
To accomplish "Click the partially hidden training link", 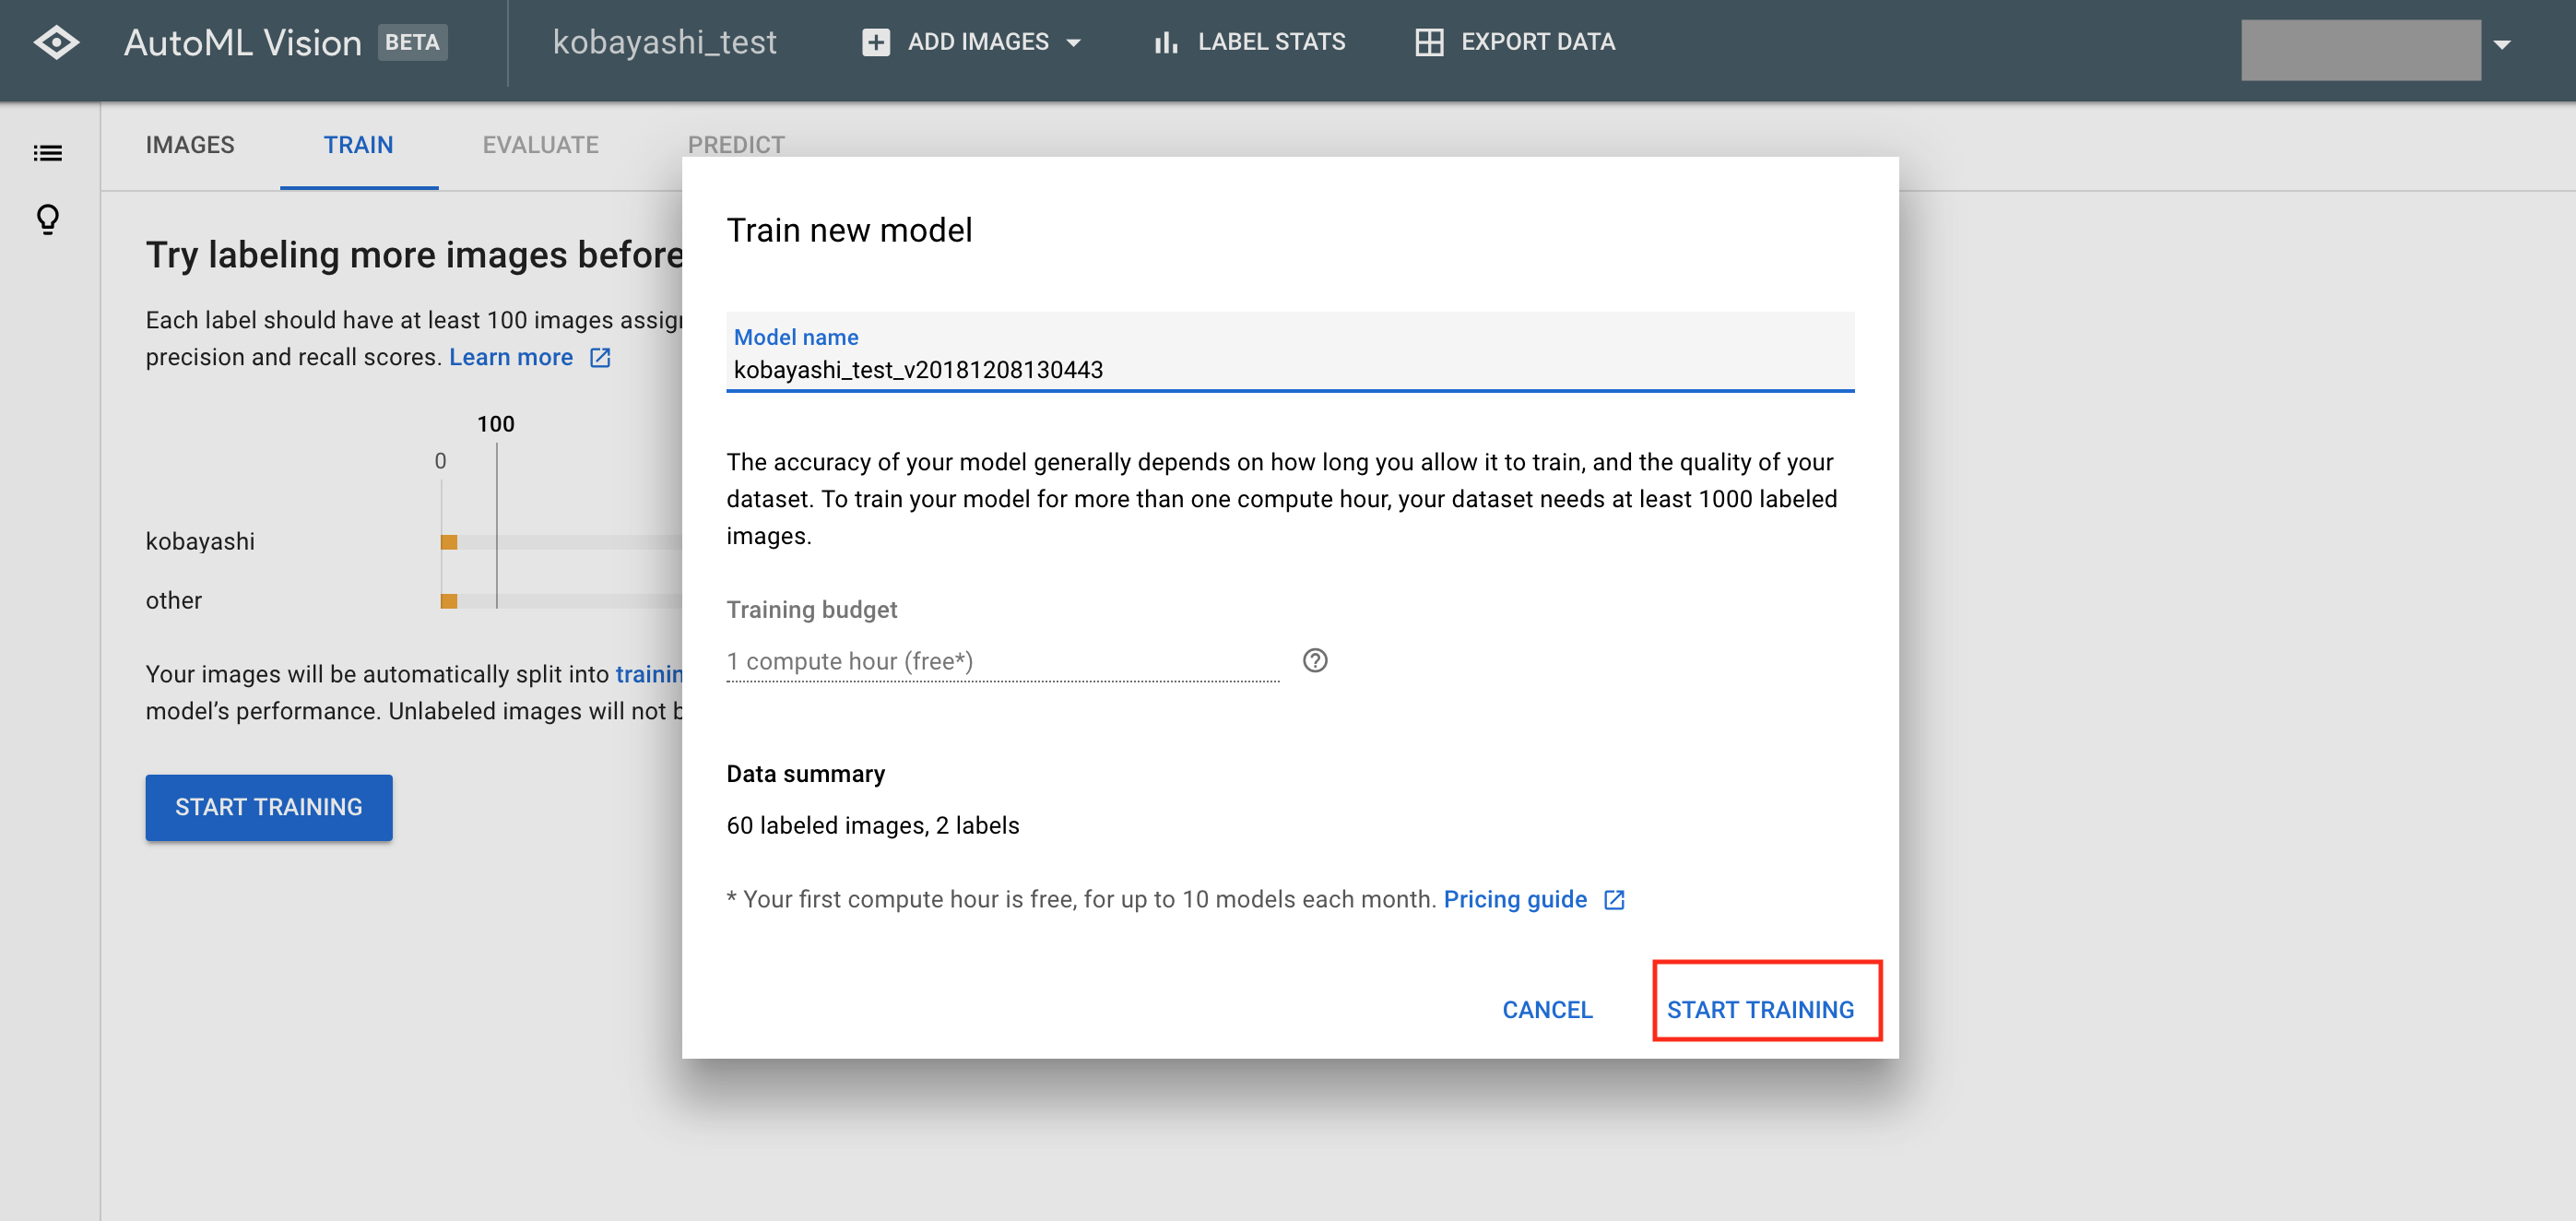I will tap(648, 674).
